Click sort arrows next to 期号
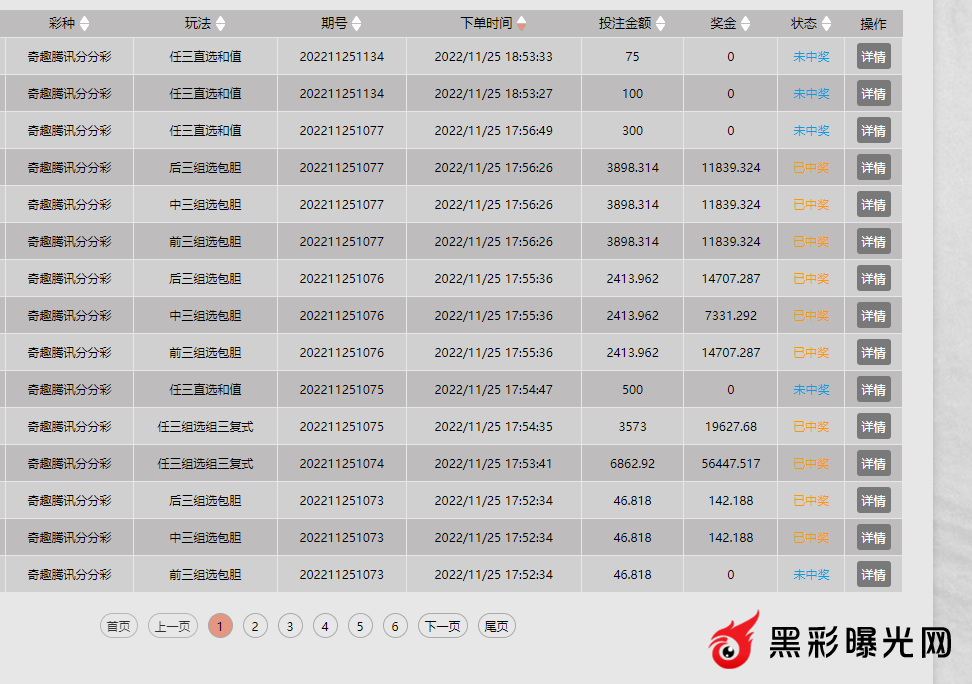This screenshot has width=972, height=684. pyautogui.click(x=357, y=24)
